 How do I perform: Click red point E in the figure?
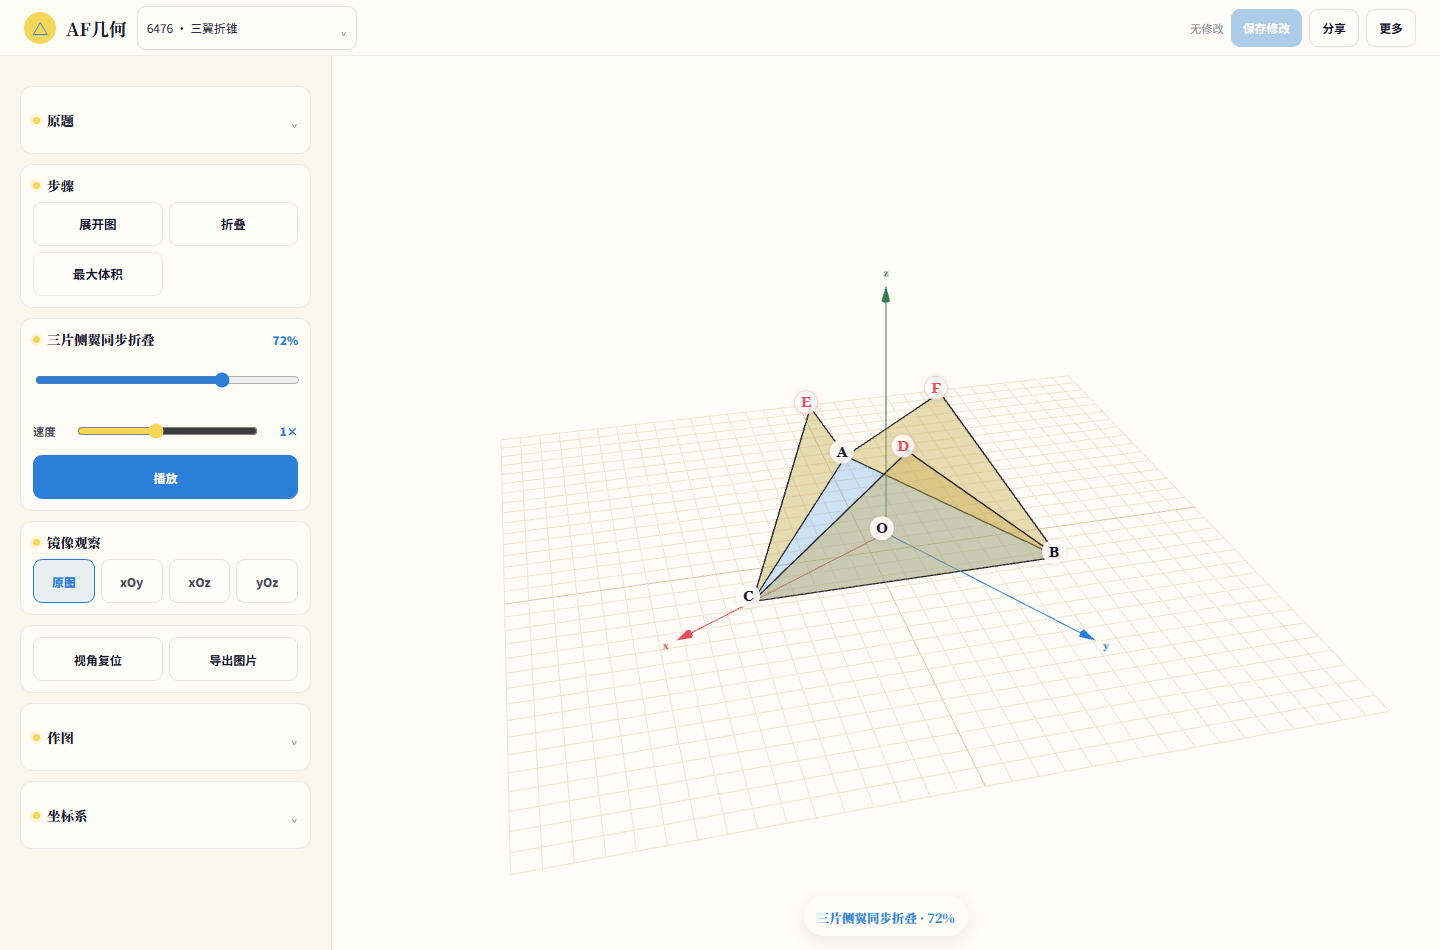point(806,402)
